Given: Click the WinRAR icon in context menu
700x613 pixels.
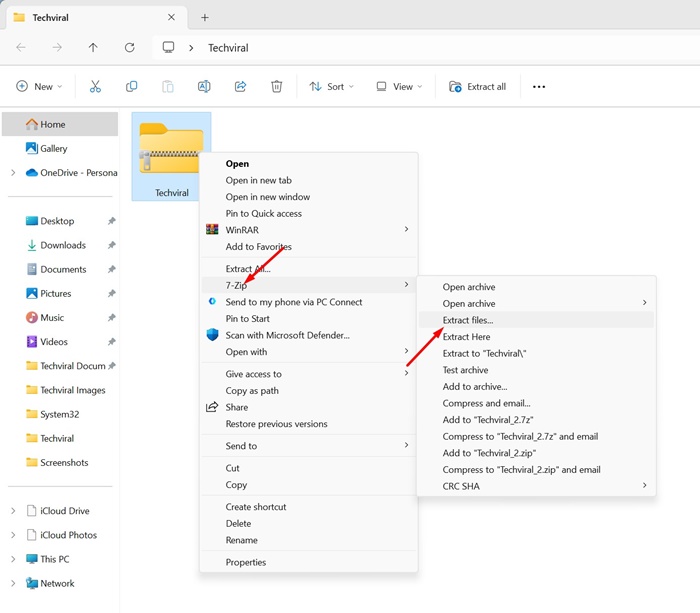Looking at the screenshot, I should click(x=212, y=229).
